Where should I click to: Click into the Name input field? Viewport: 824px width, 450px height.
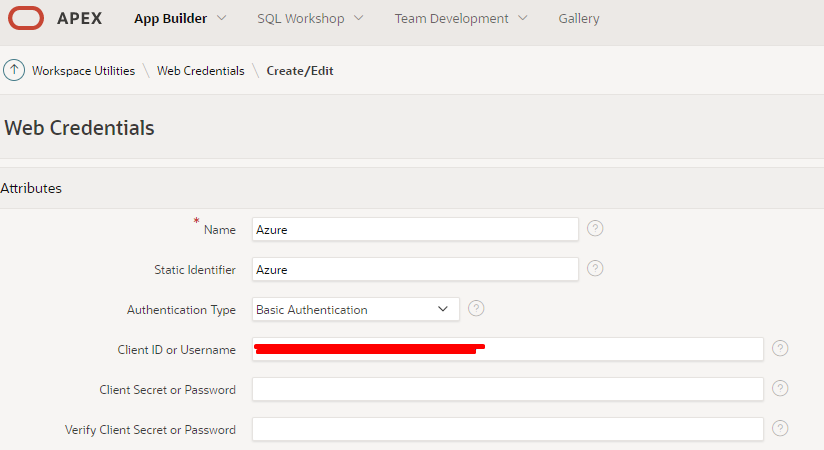[415, 229]
